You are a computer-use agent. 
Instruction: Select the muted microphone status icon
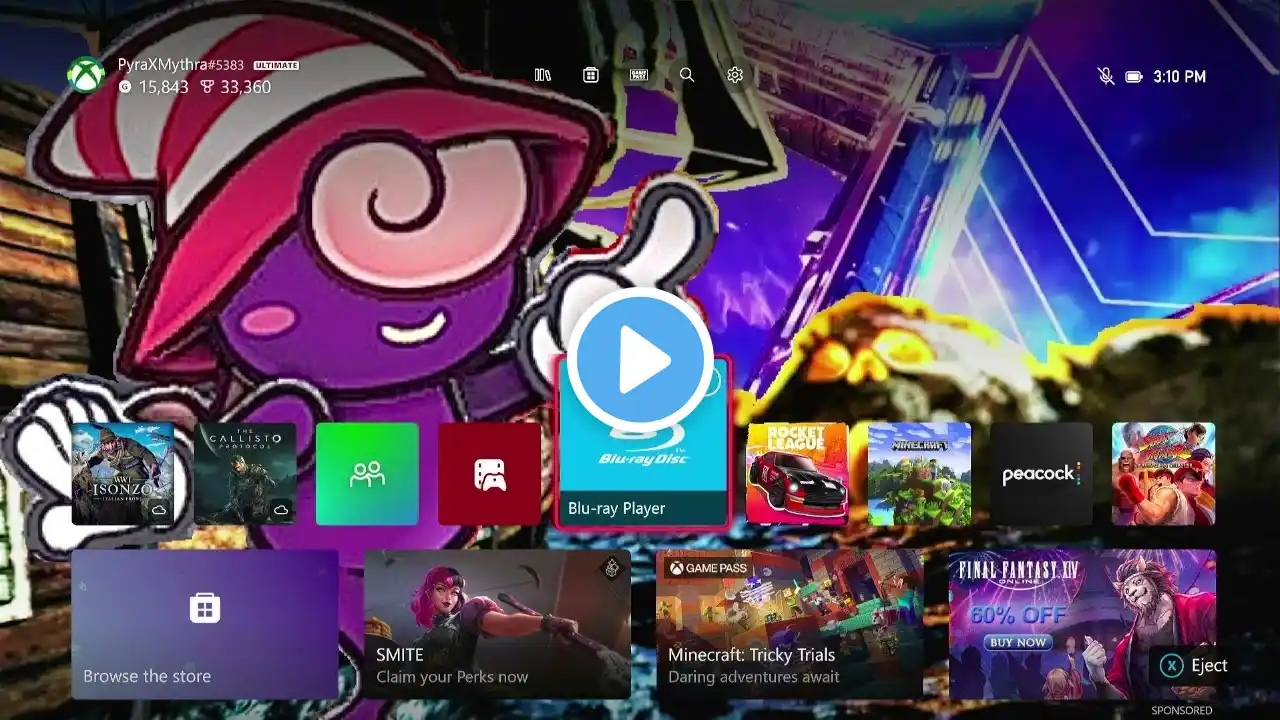pyautogui.click(x=1106, y=76)
